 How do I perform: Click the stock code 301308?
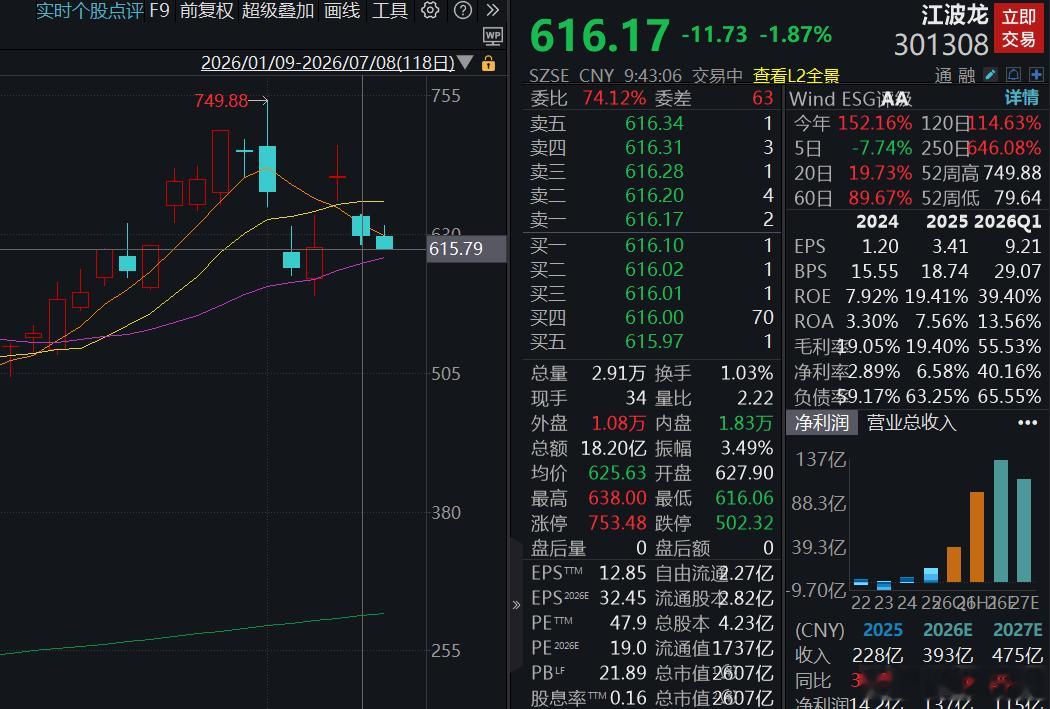941,45
